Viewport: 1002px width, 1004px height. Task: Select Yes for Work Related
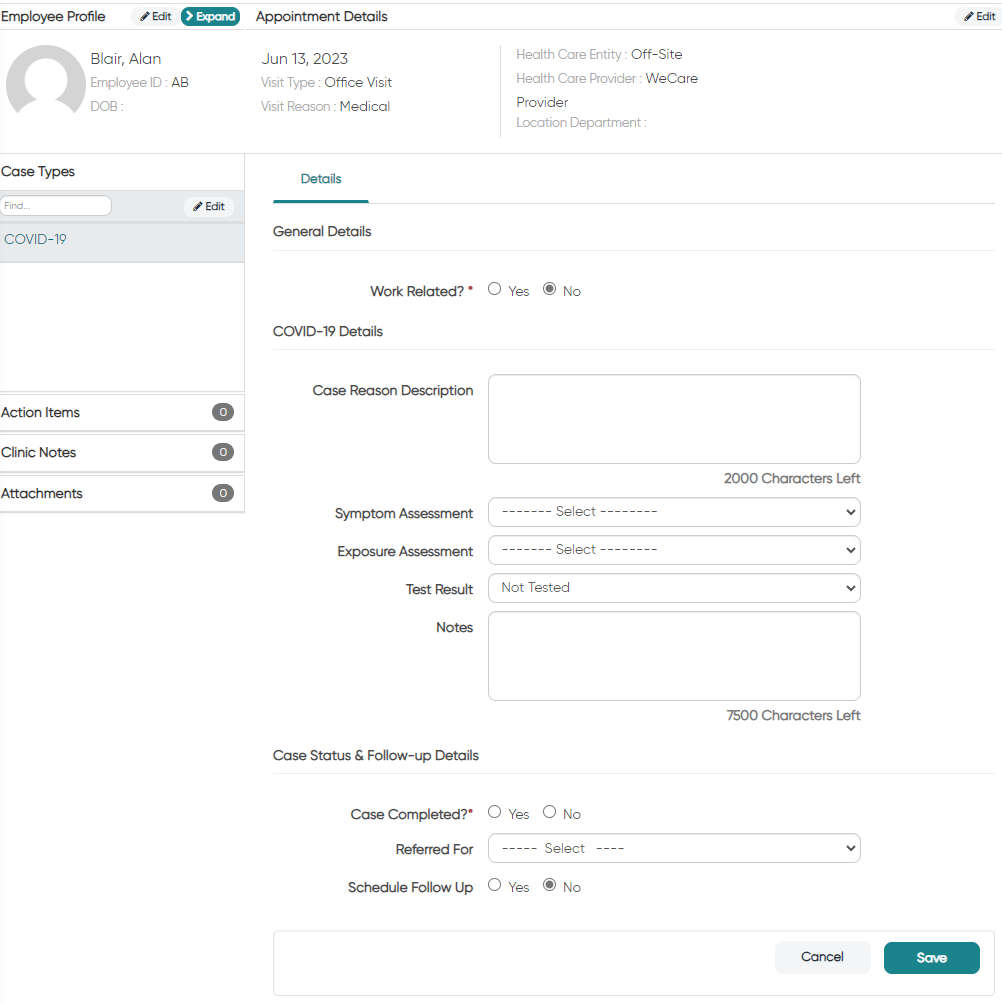(x=494, y=289)
